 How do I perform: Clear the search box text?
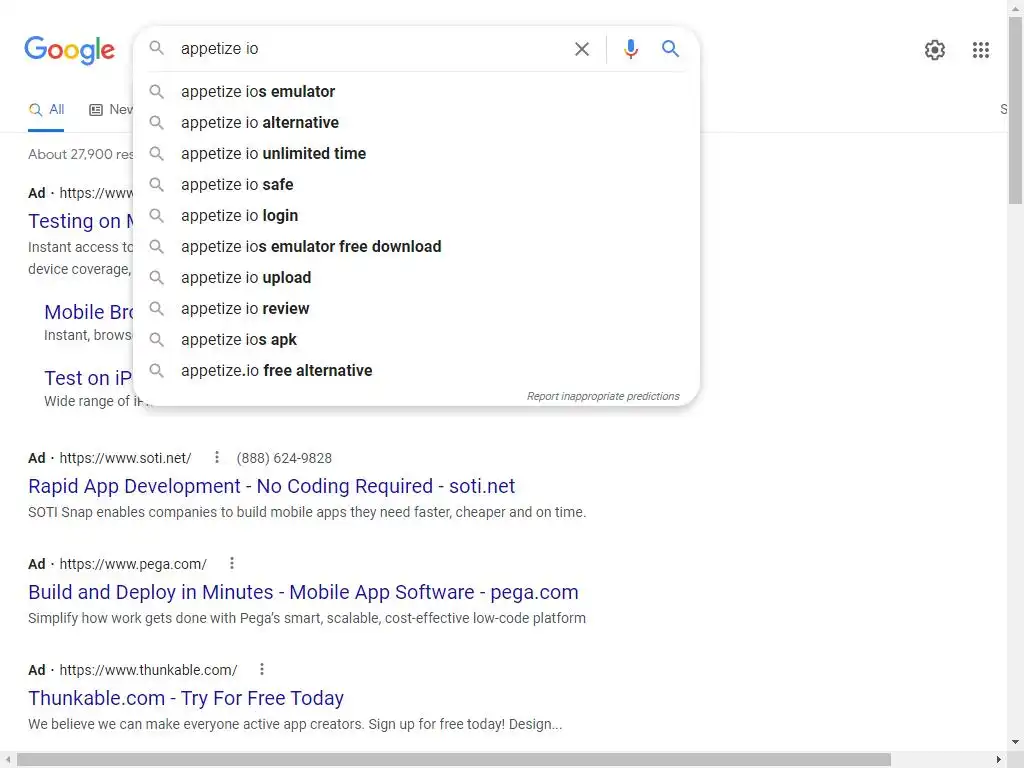(582, 49)
